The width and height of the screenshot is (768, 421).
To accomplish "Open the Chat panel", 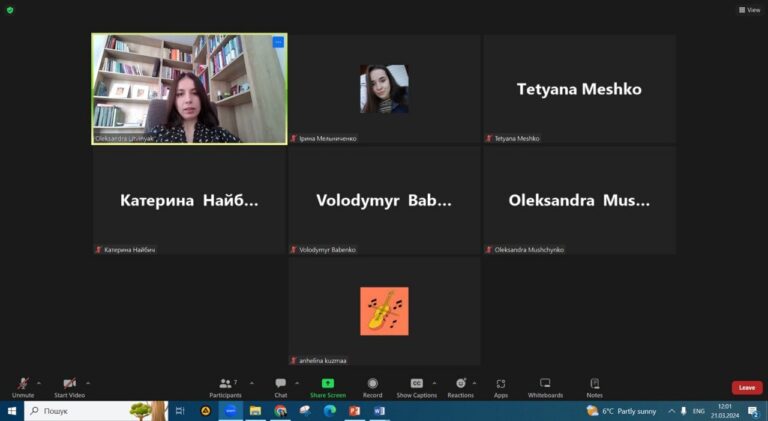I will [281, 387].
